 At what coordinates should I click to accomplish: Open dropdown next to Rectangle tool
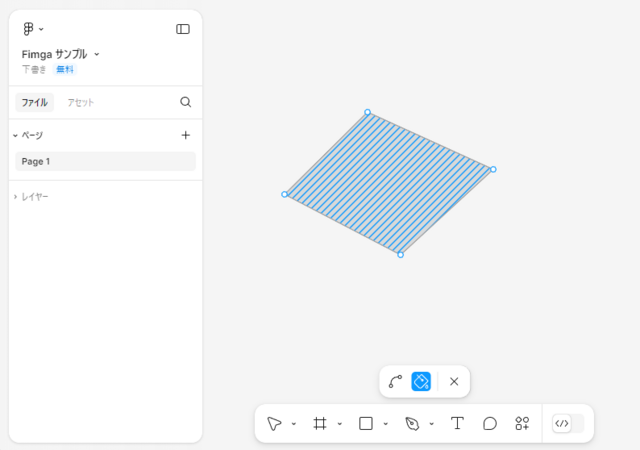pyautogui.click(x=385, y=424)
